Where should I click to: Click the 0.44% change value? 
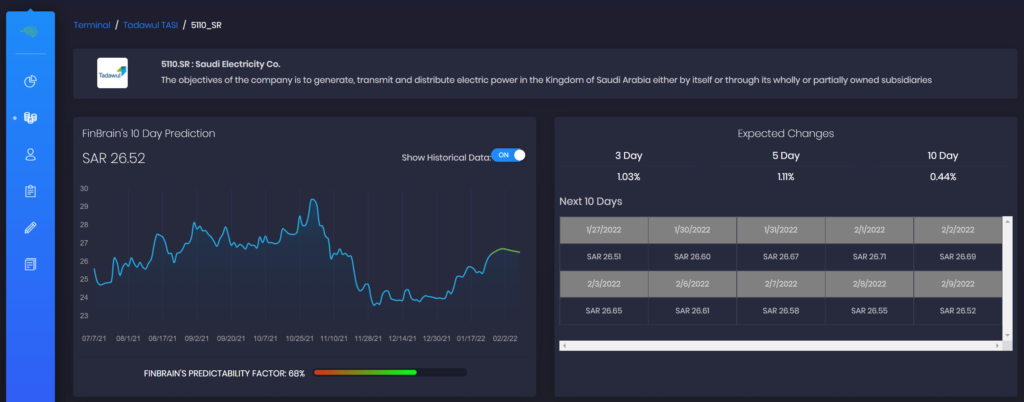point(943,177)
